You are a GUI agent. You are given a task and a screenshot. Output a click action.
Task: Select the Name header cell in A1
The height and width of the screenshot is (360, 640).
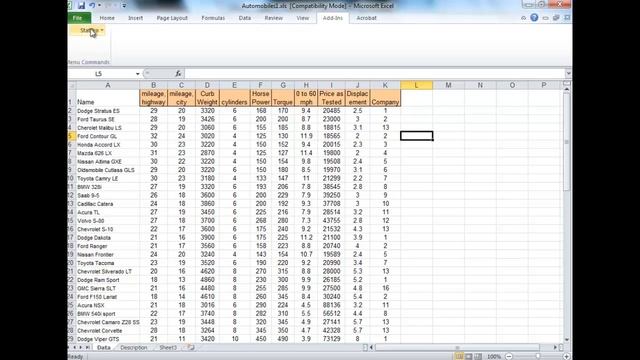(x=108, y=98)
